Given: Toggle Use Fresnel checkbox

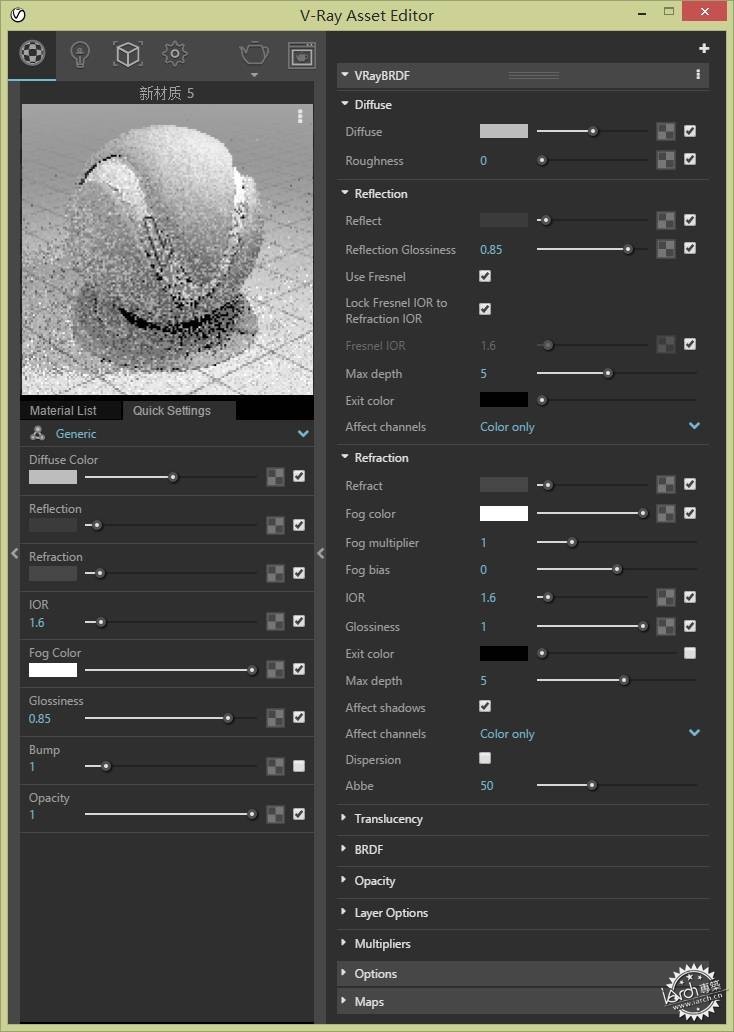Looking at the screenshot, I should pyautogui.click(x=485, y=276).
